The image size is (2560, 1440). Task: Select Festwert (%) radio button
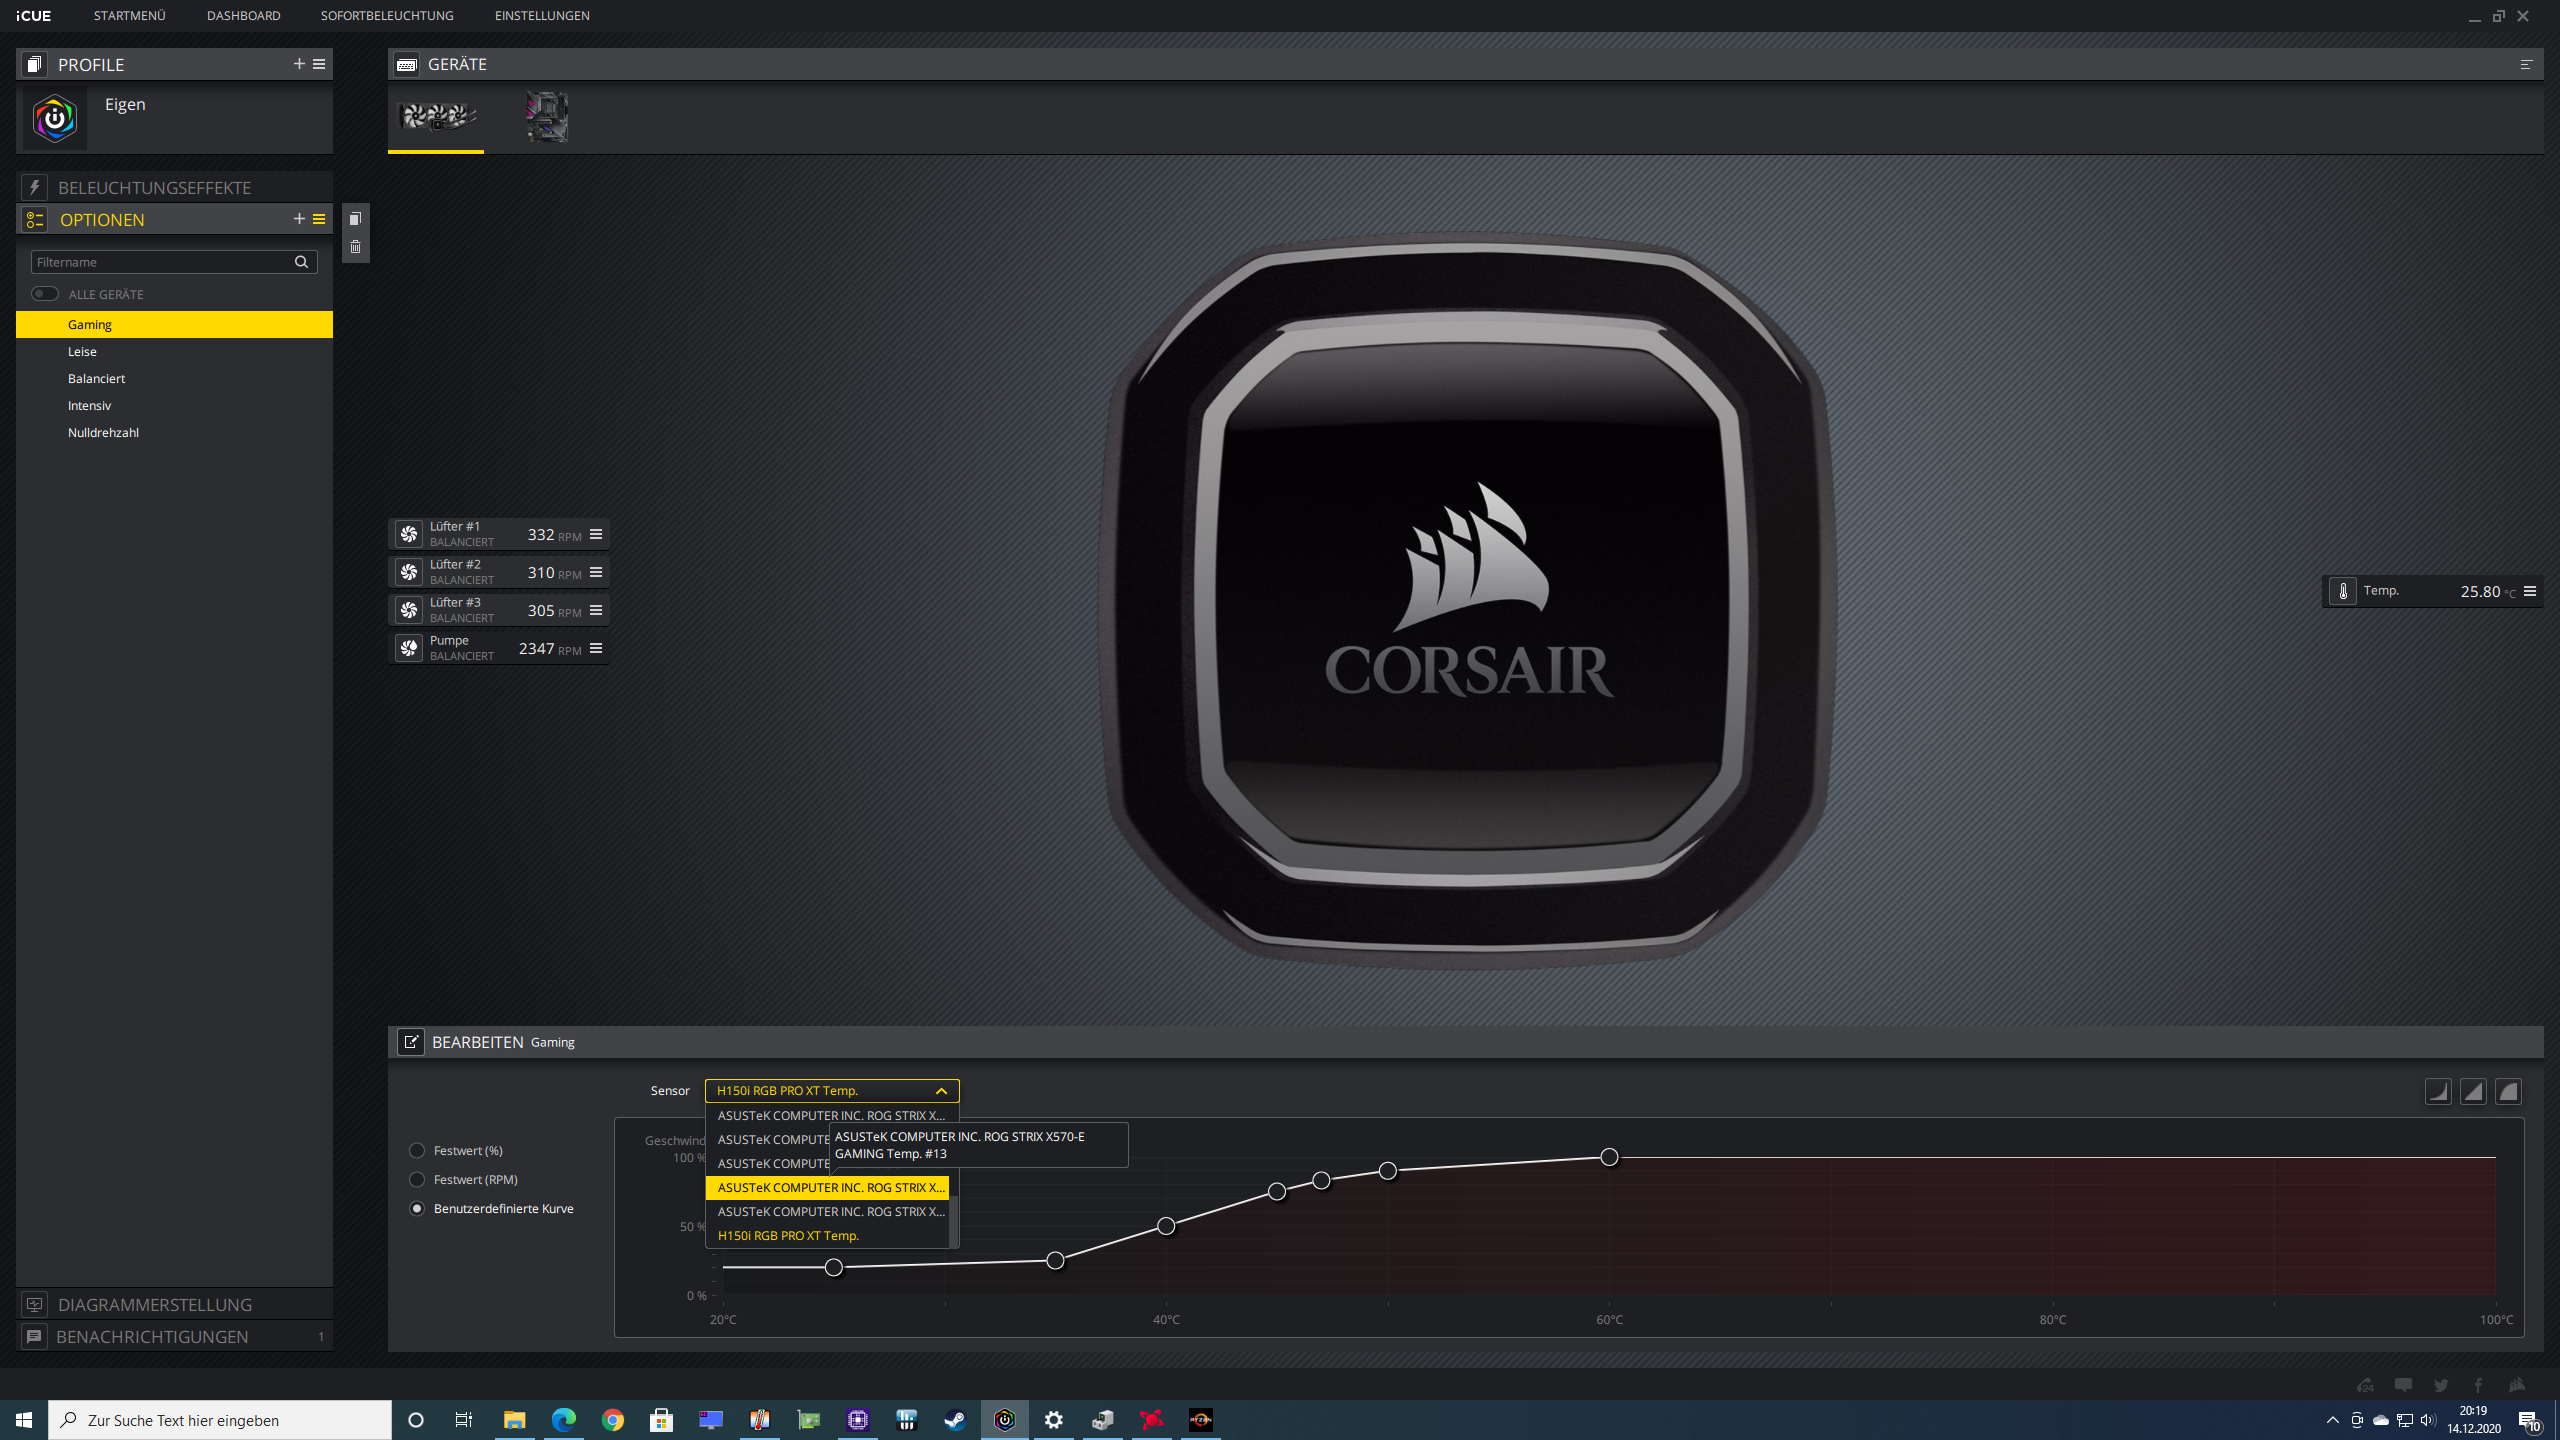click(417, 1151)
